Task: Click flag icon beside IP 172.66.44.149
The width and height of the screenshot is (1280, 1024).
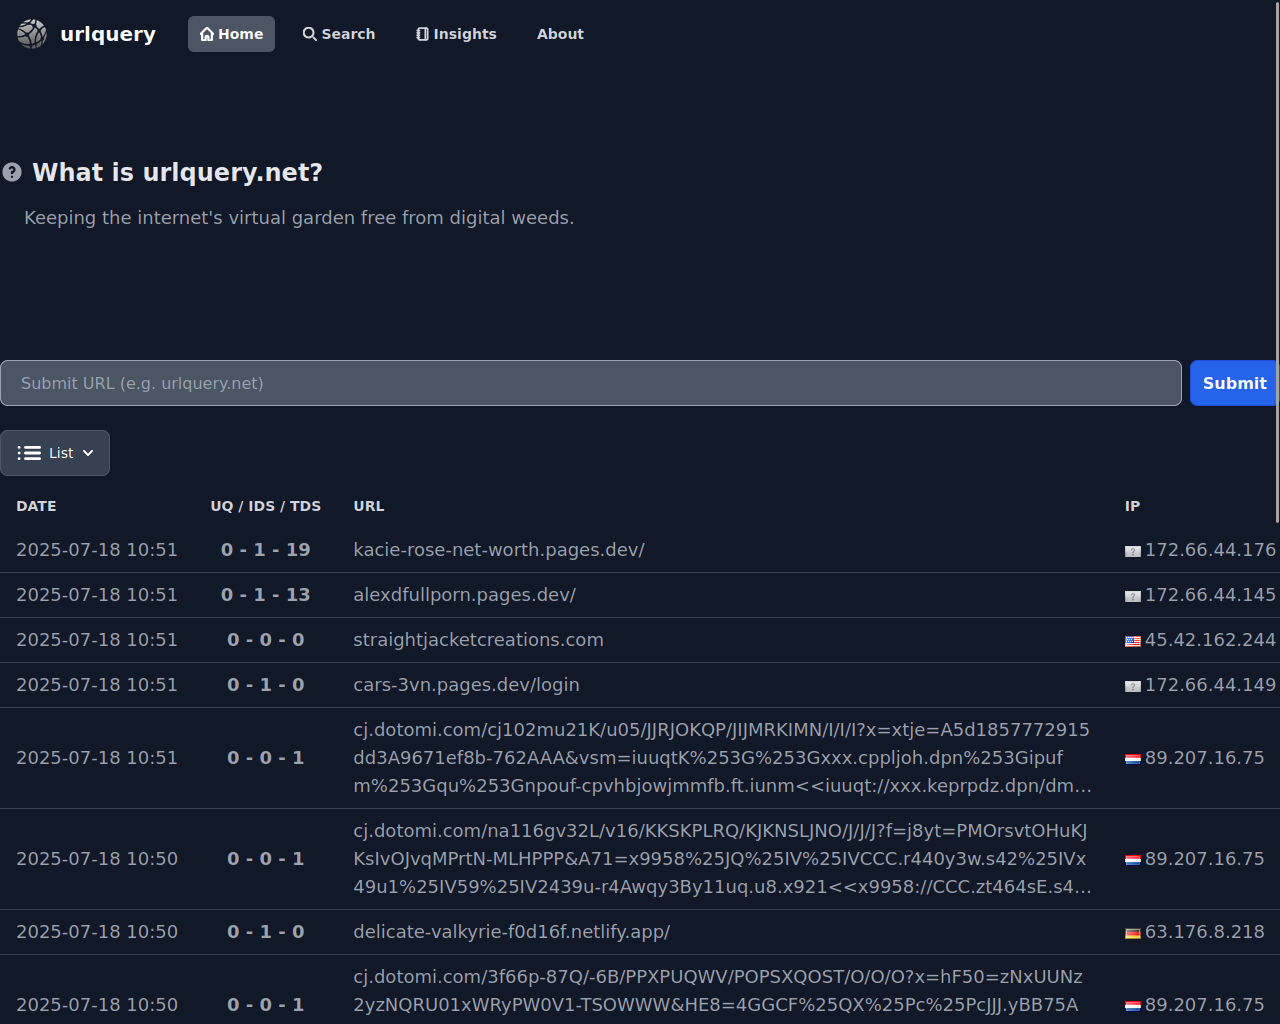Action: tap(1133, 686)
